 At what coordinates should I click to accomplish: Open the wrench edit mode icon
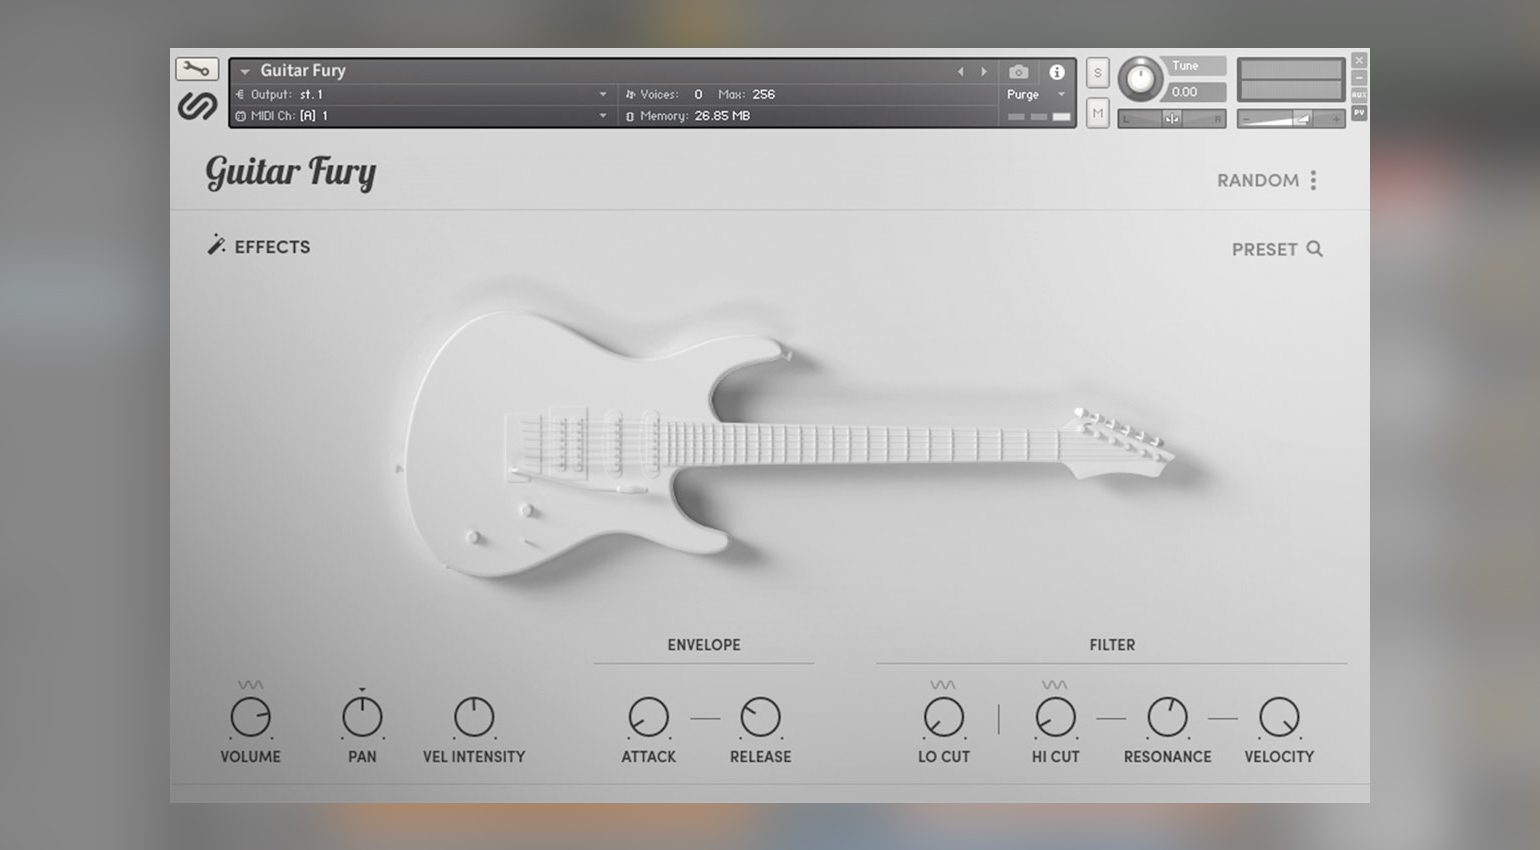[x=197, y=69]
